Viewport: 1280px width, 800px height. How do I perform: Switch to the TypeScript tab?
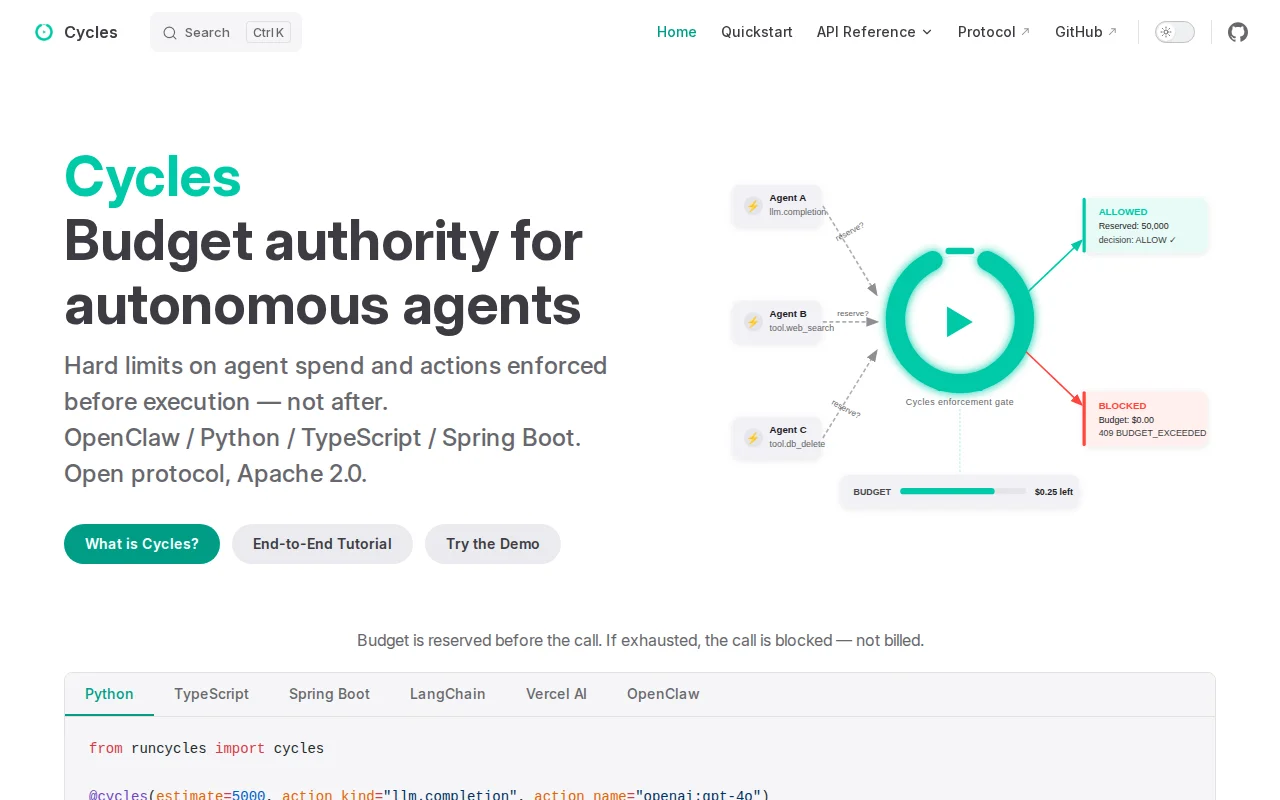point(211,694)
